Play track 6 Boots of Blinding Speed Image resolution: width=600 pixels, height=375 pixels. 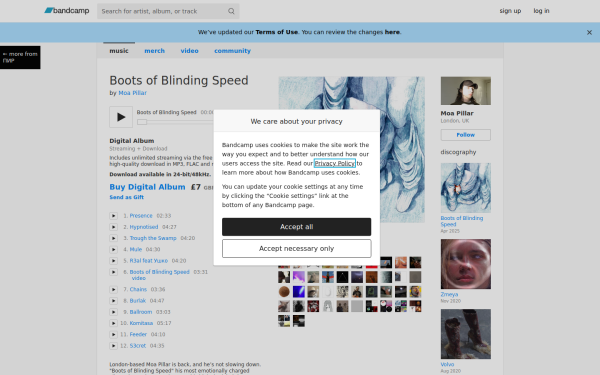pyautogui.click(x=114, y=272)
